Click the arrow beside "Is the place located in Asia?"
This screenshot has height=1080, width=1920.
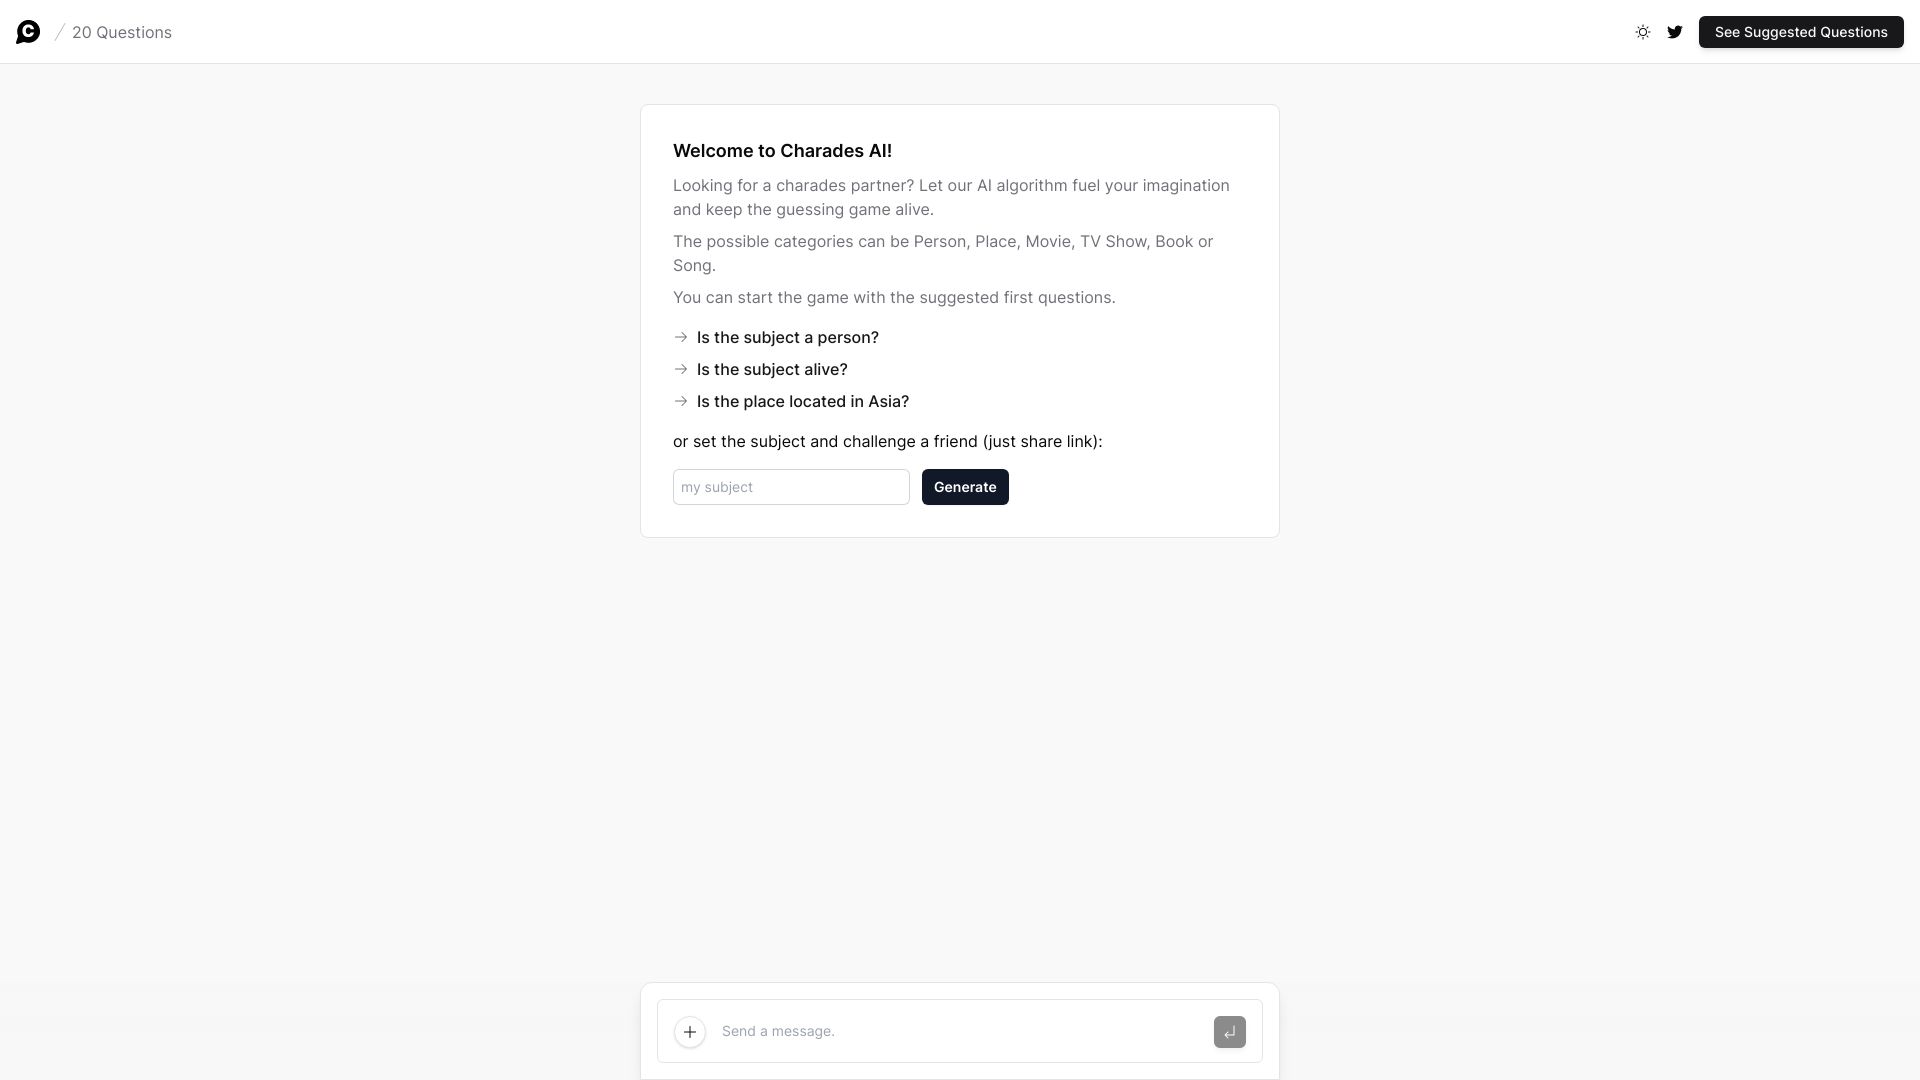tap(681, 401)
